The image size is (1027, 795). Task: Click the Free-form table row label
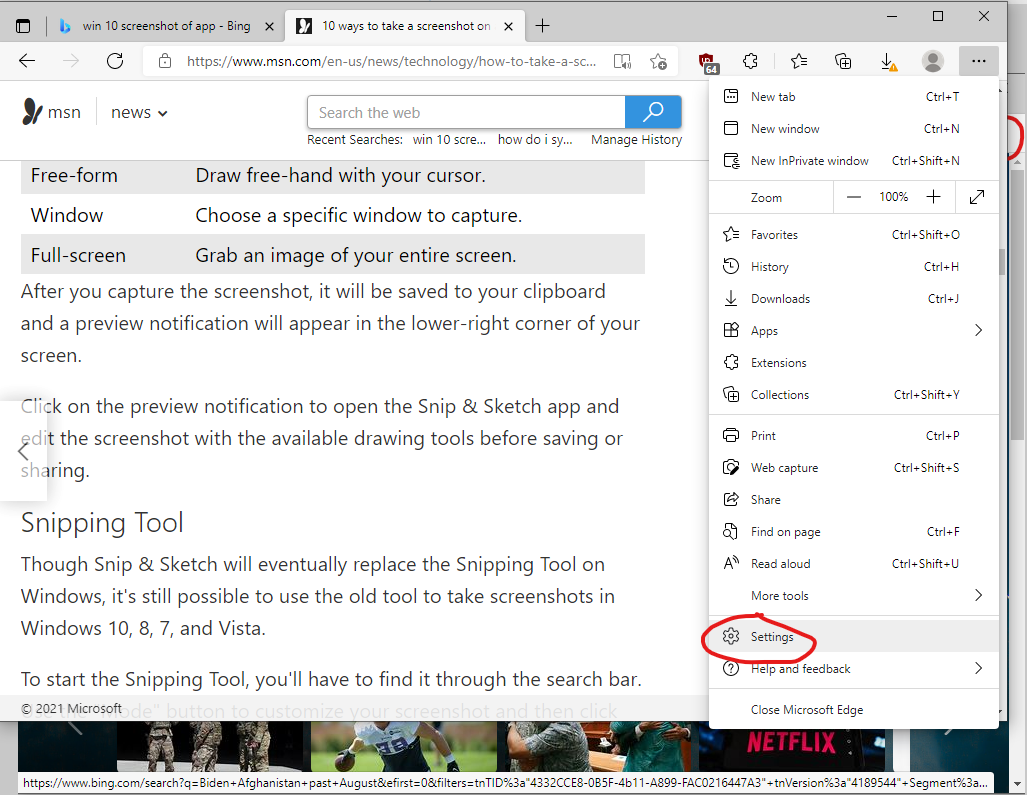coord(74,176)
